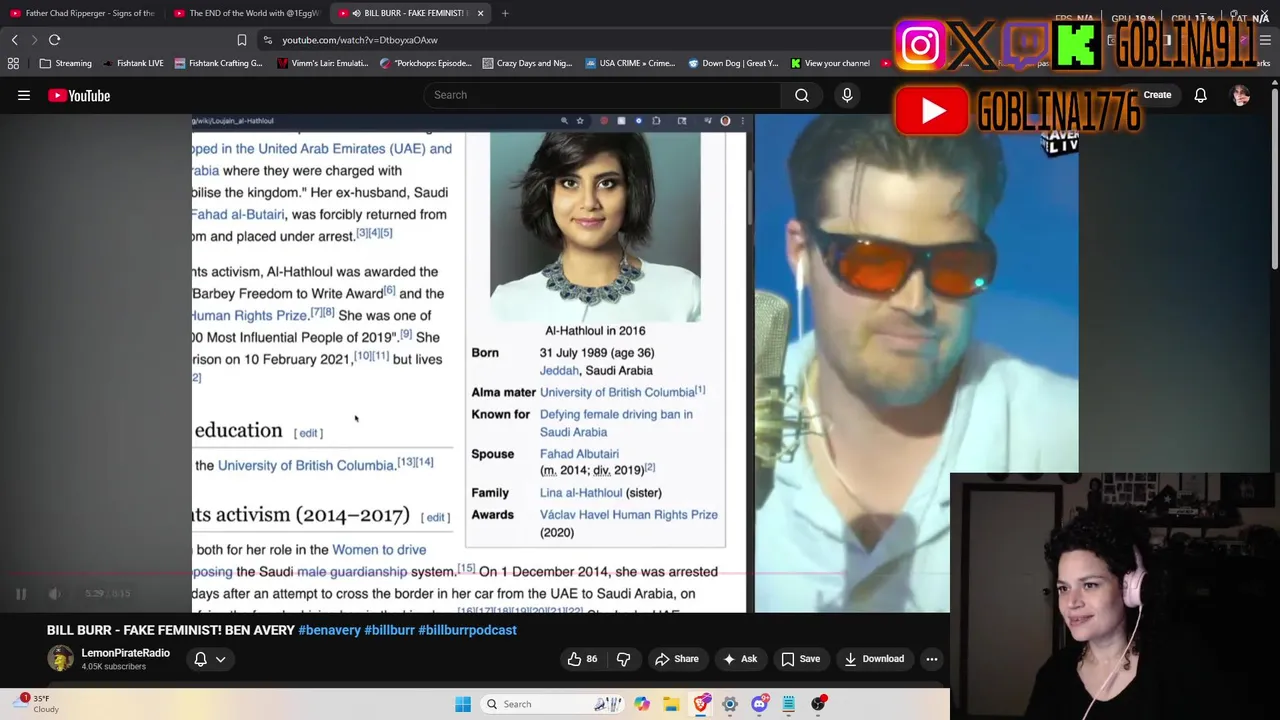Start voice search with the microphone icon
The height and width of the screenshot is (720, 1280).
pos(847,95)
